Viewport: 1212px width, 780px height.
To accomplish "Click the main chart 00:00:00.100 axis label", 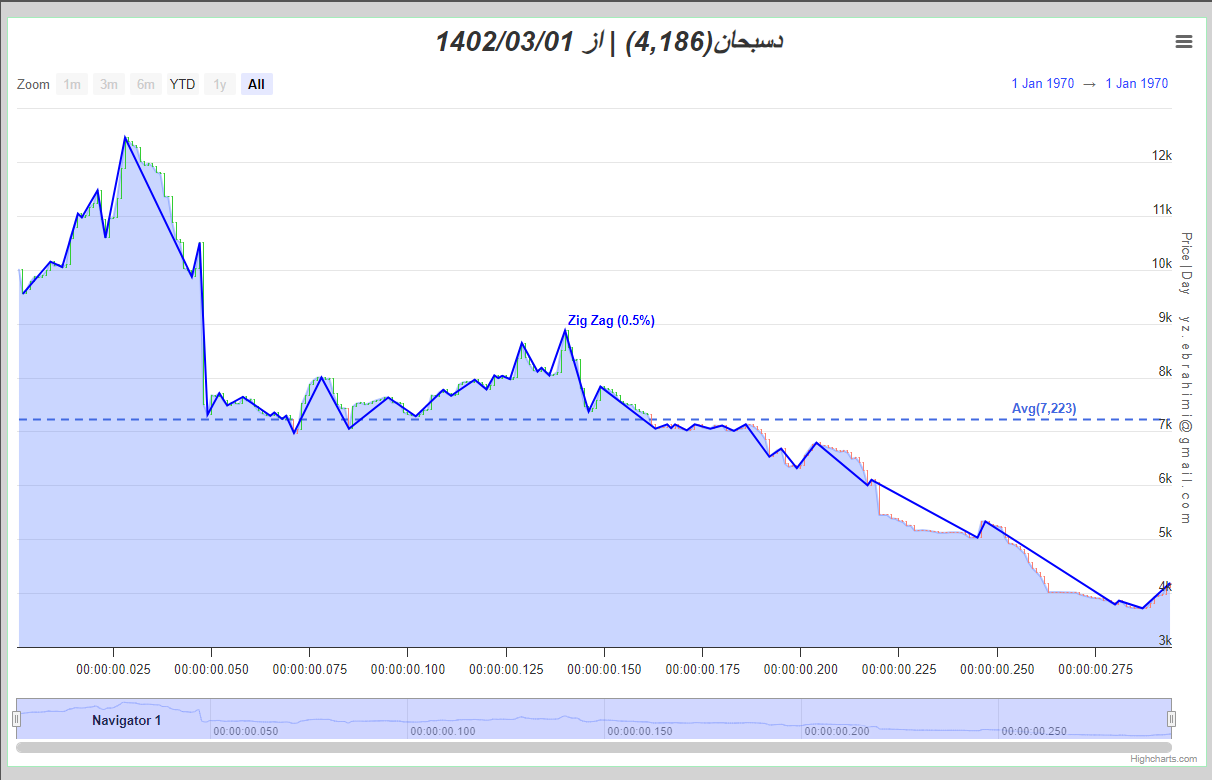I will point(408,669).
